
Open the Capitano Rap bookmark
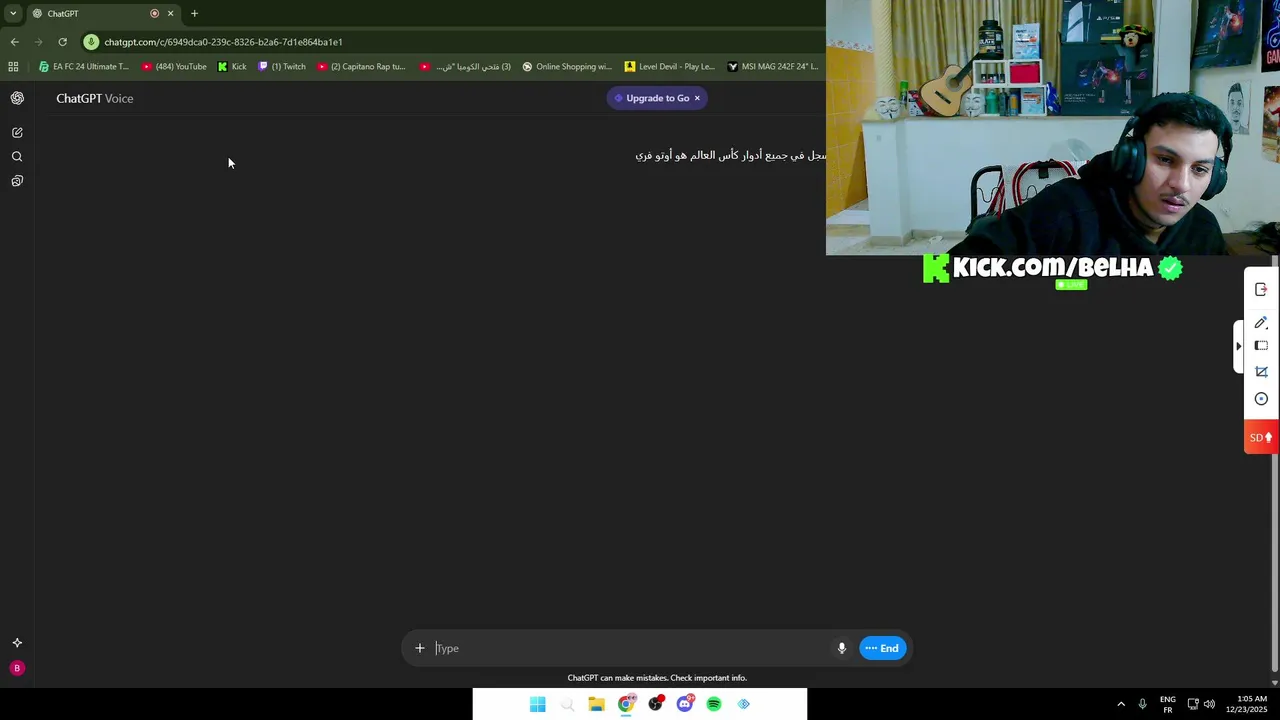coord(361,67)
